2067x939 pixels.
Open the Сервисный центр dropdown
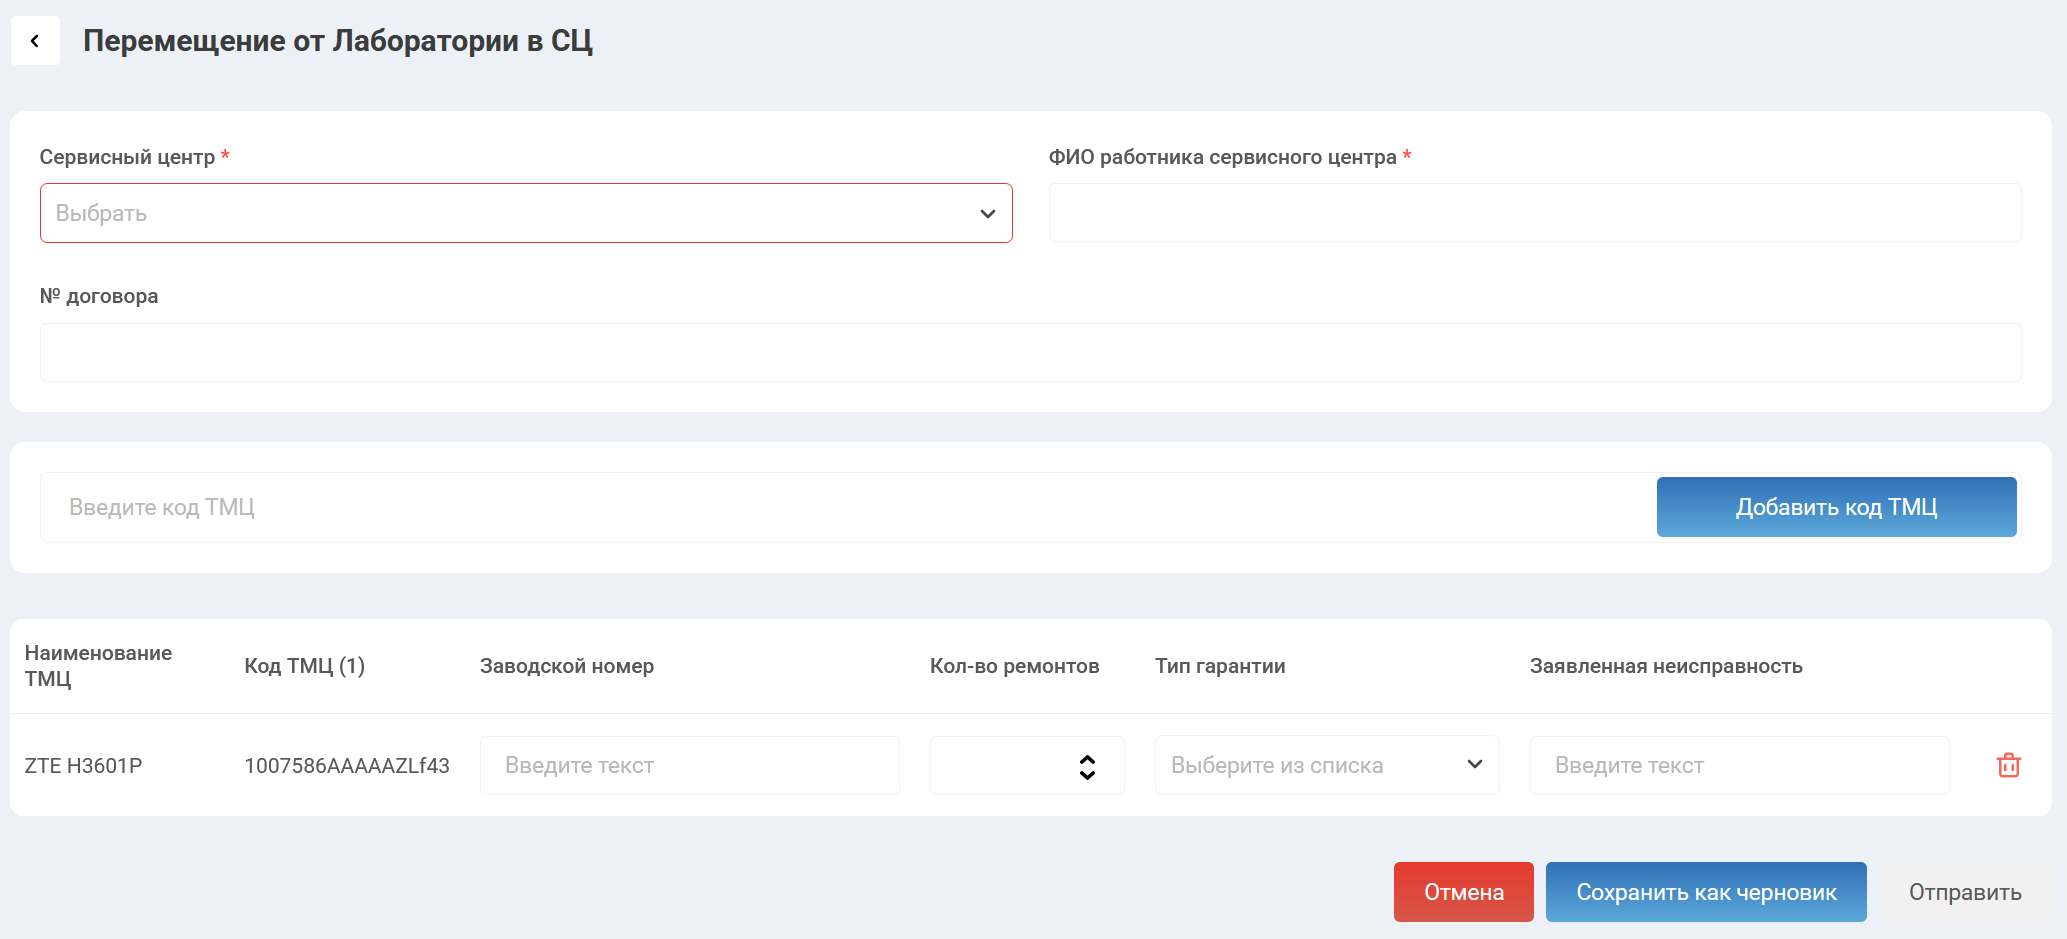526,213
